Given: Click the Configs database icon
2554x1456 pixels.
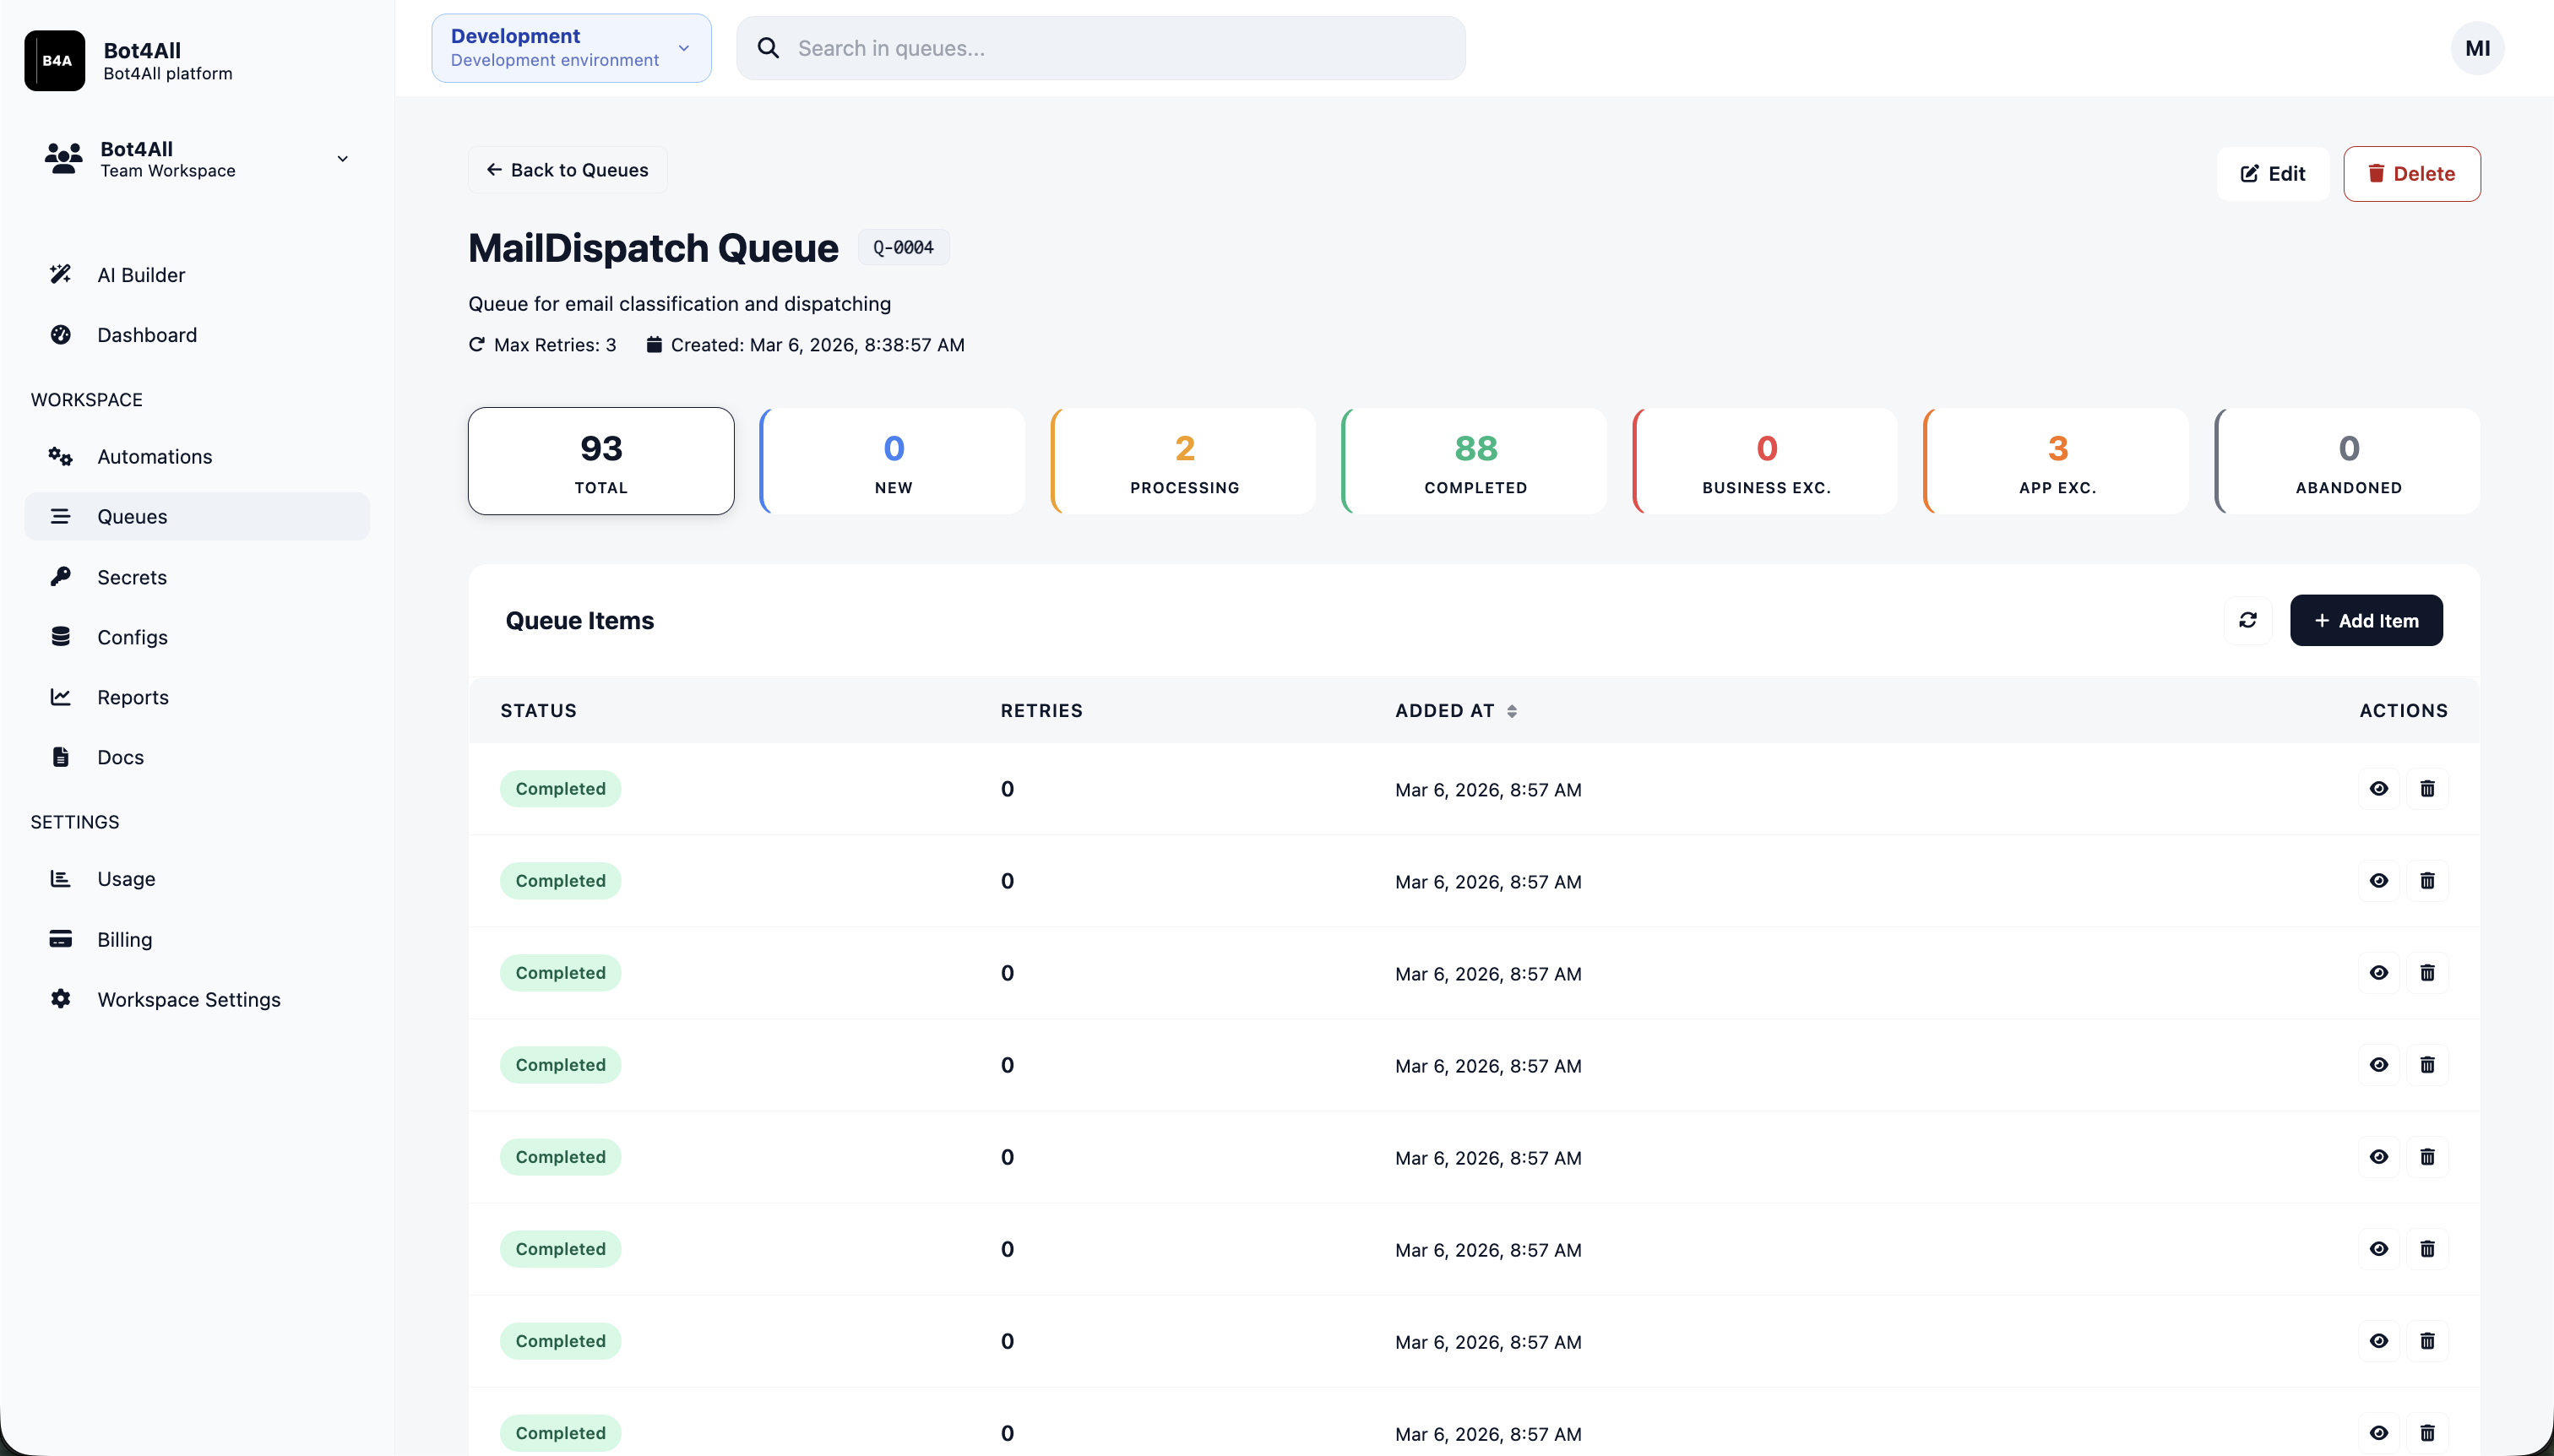Looking at the screenshot, I should [60, 636].
